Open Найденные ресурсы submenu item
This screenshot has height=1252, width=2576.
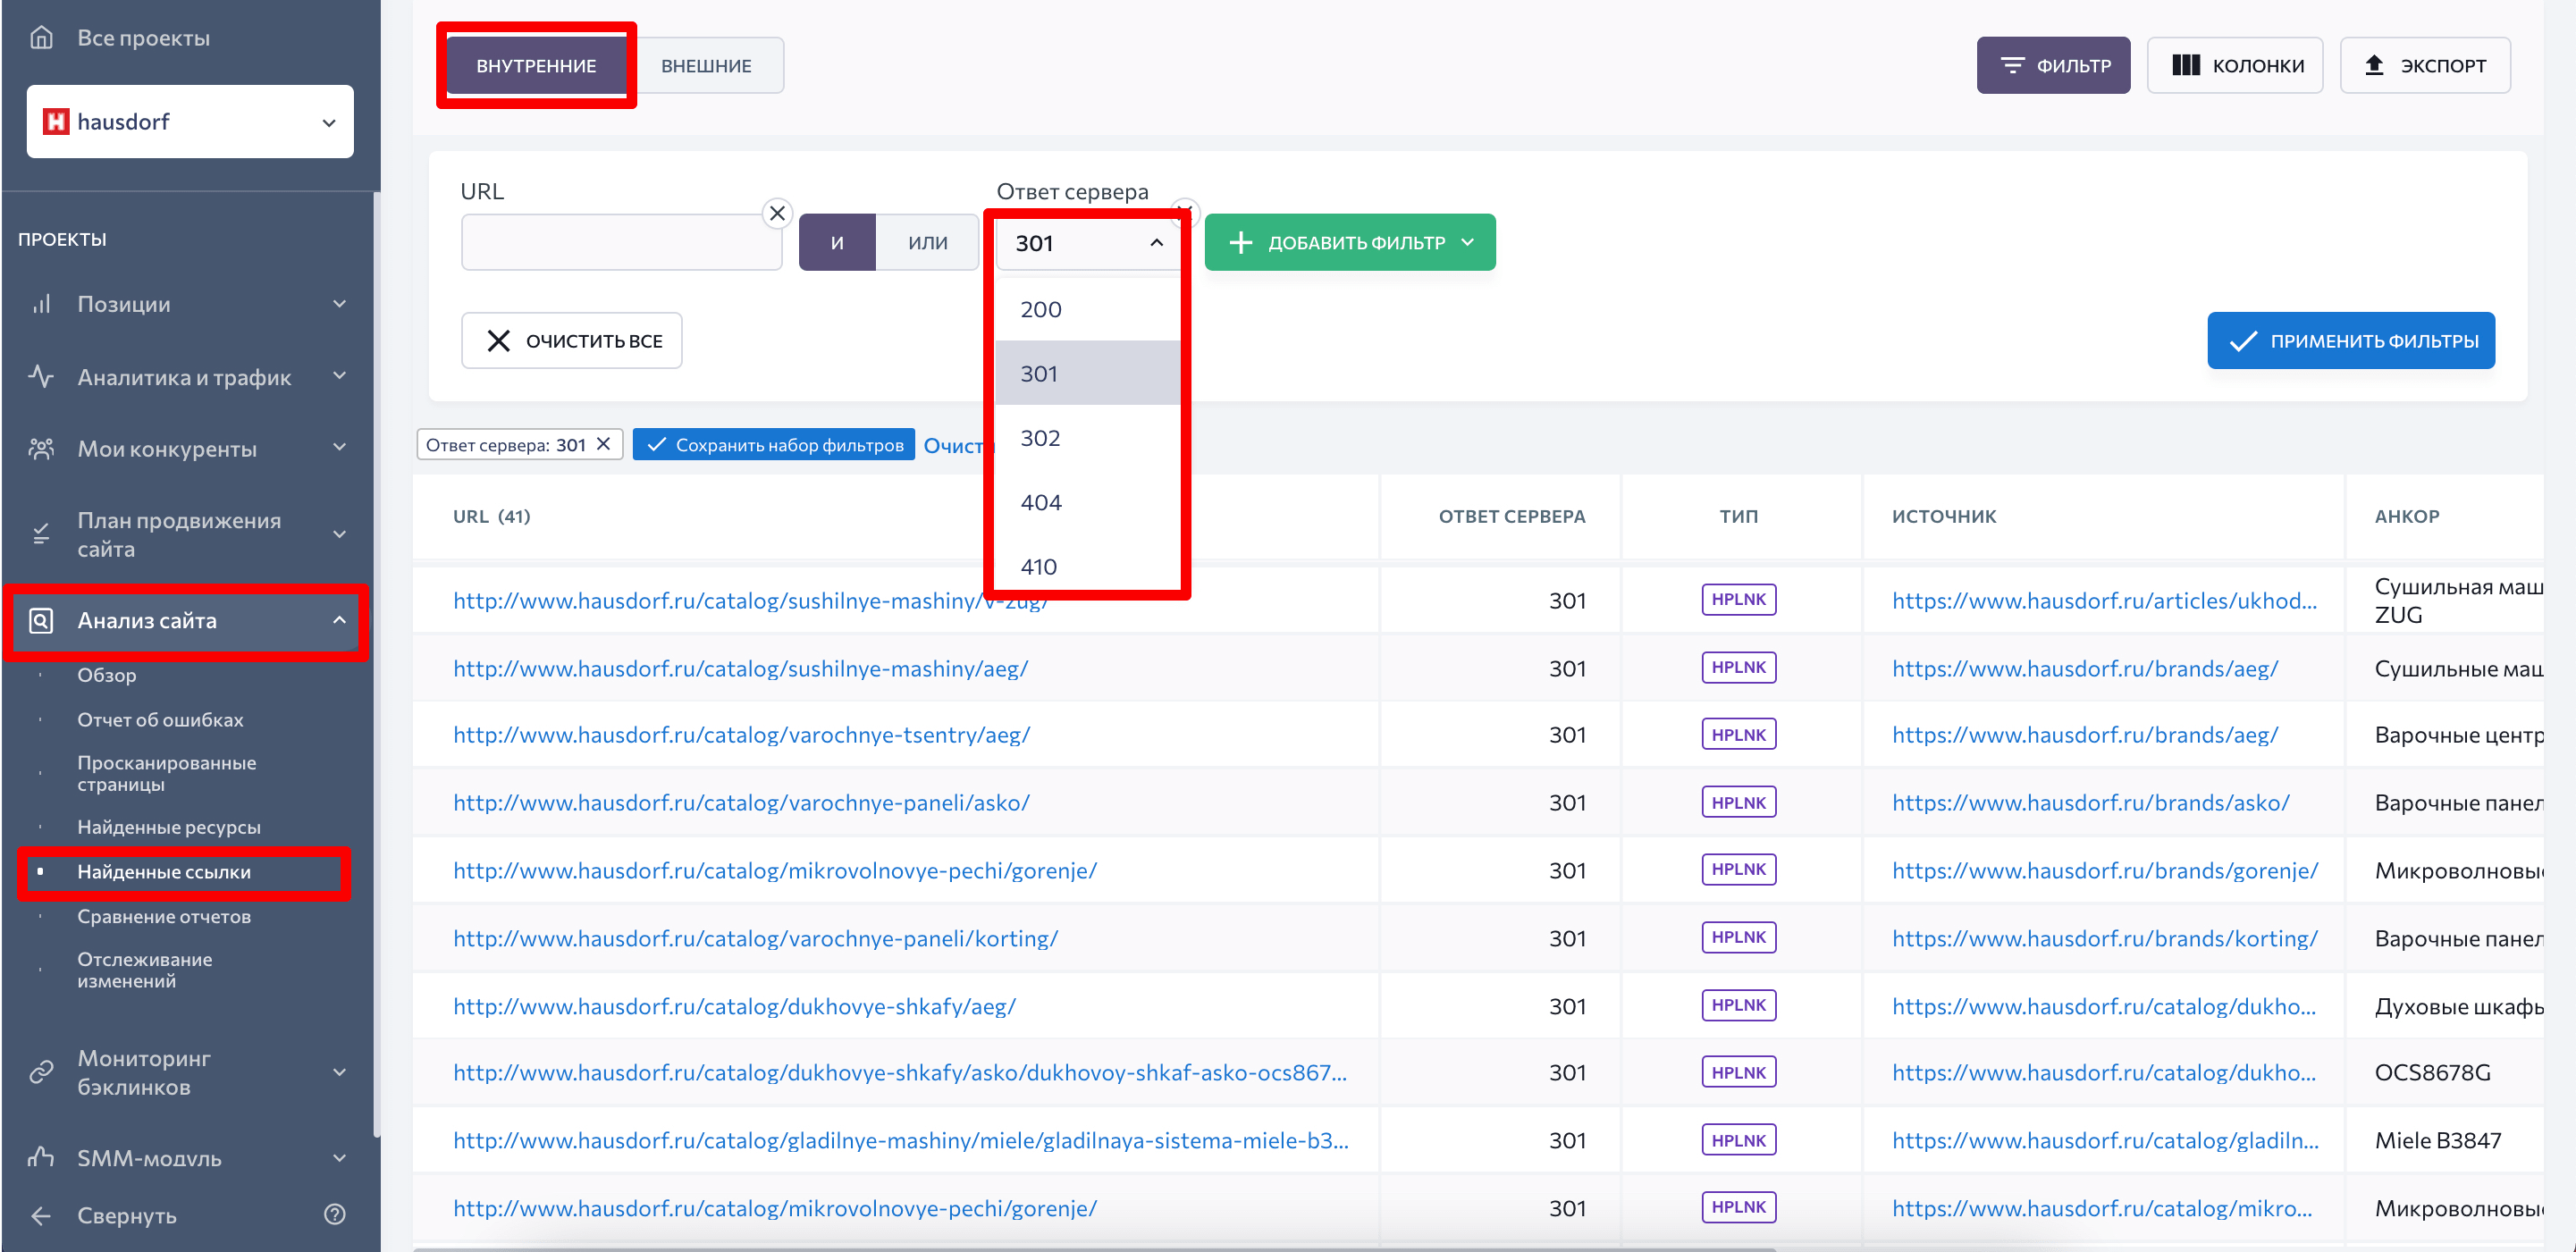click(x=169, y=827)
